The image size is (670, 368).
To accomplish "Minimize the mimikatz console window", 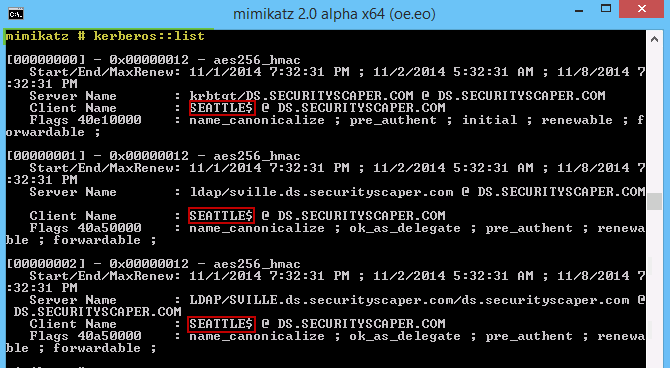I will (579, 9).
